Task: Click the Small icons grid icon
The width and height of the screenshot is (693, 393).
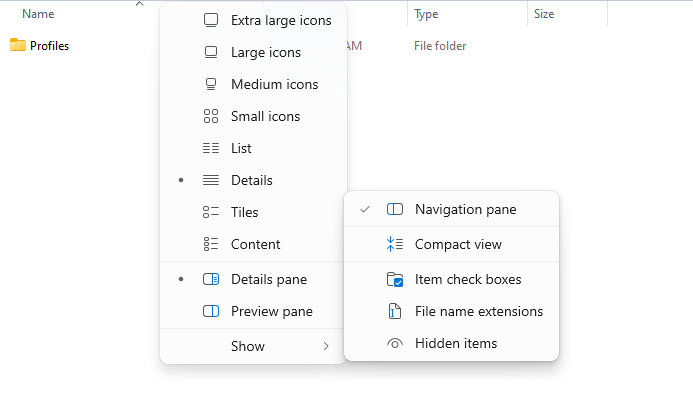Action: tap(211, 116)
